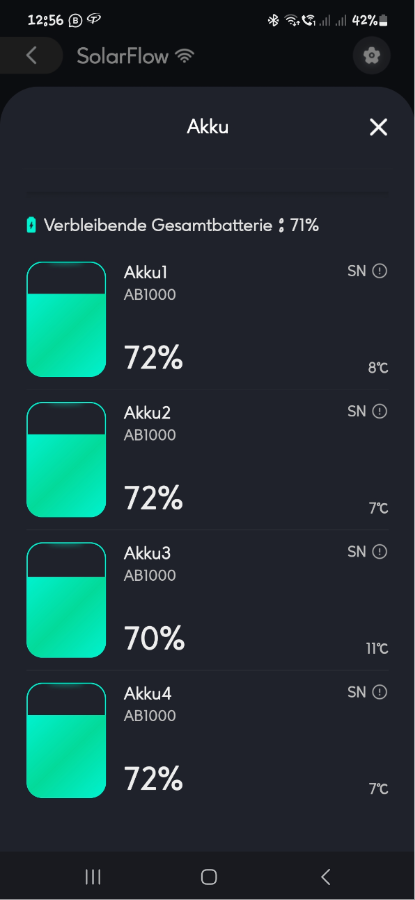
Task: Tap Android navigation back arrow
Action: pos(325,876)
